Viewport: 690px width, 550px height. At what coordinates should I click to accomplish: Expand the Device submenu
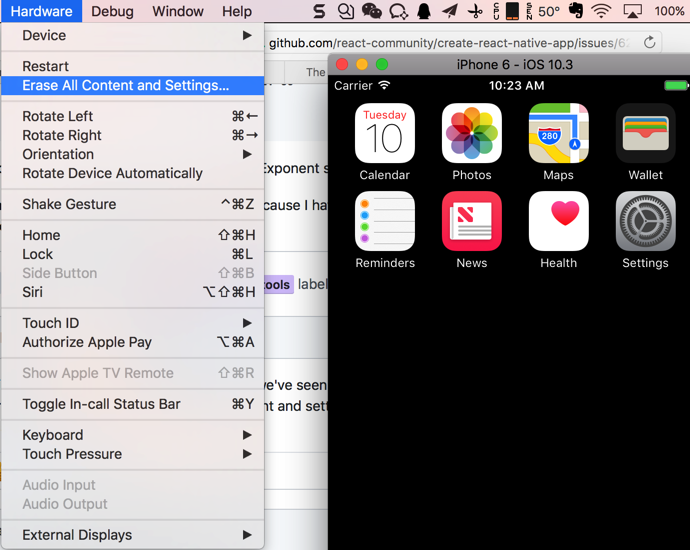pyautogui.click(x=132, y=35)
